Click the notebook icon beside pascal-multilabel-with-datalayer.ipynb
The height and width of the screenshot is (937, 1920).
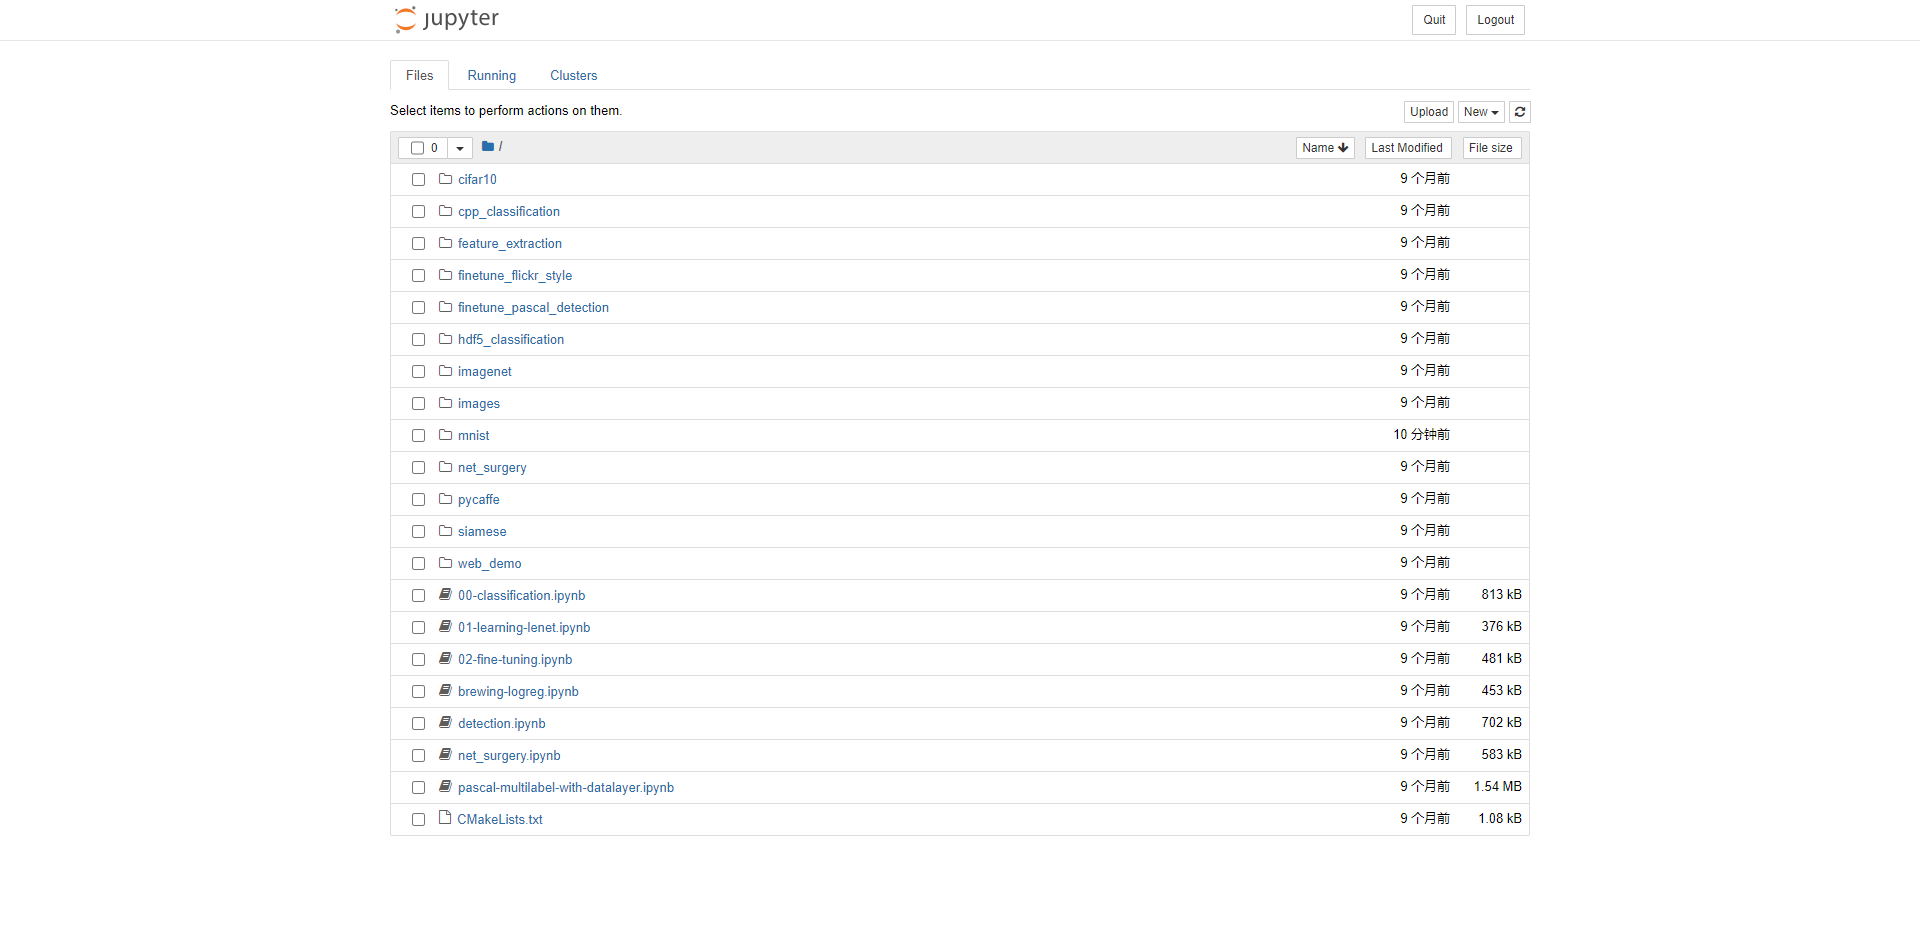pyautogui.click(x=446, y=786)
